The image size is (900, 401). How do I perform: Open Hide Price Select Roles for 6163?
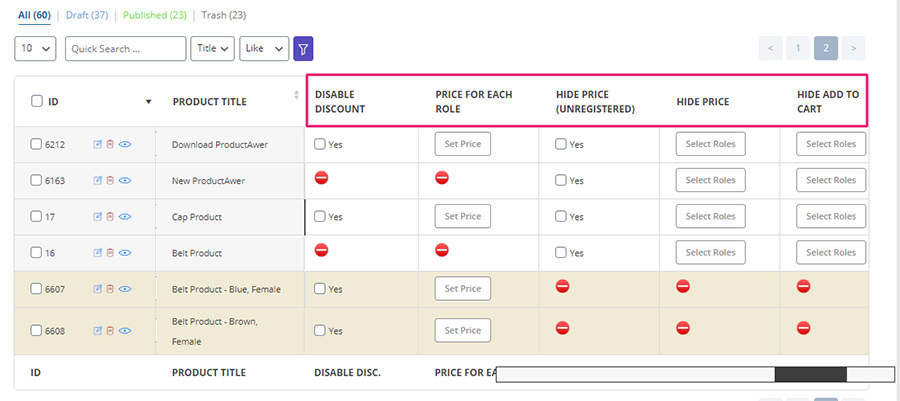click(711, 180)
